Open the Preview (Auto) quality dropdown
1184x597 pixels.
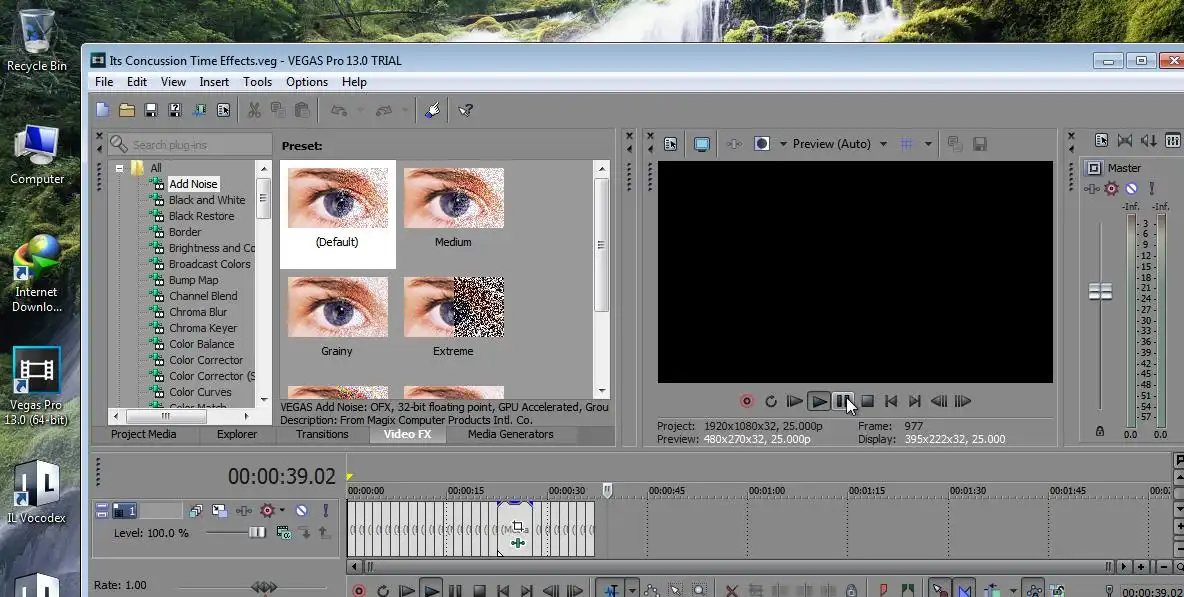click(x=883, y=144)
